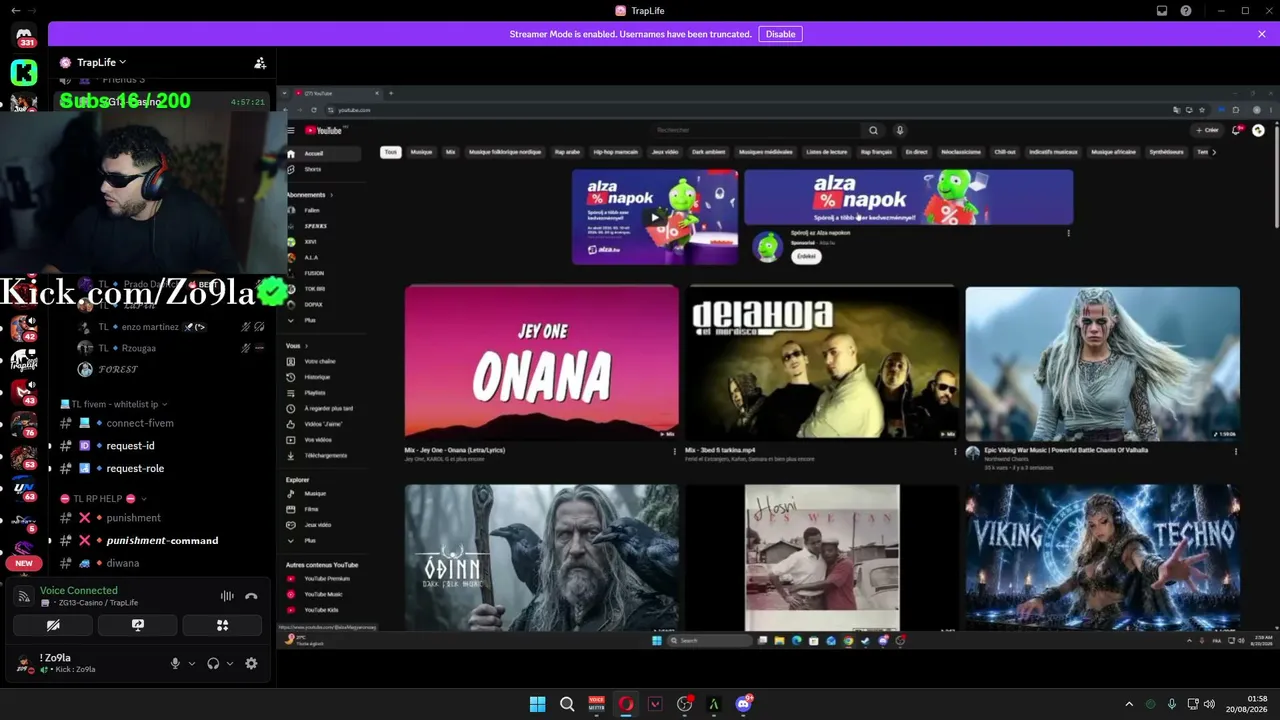
Task: Open the invite members icon beside TrapLife
Action: pos(260,62)
